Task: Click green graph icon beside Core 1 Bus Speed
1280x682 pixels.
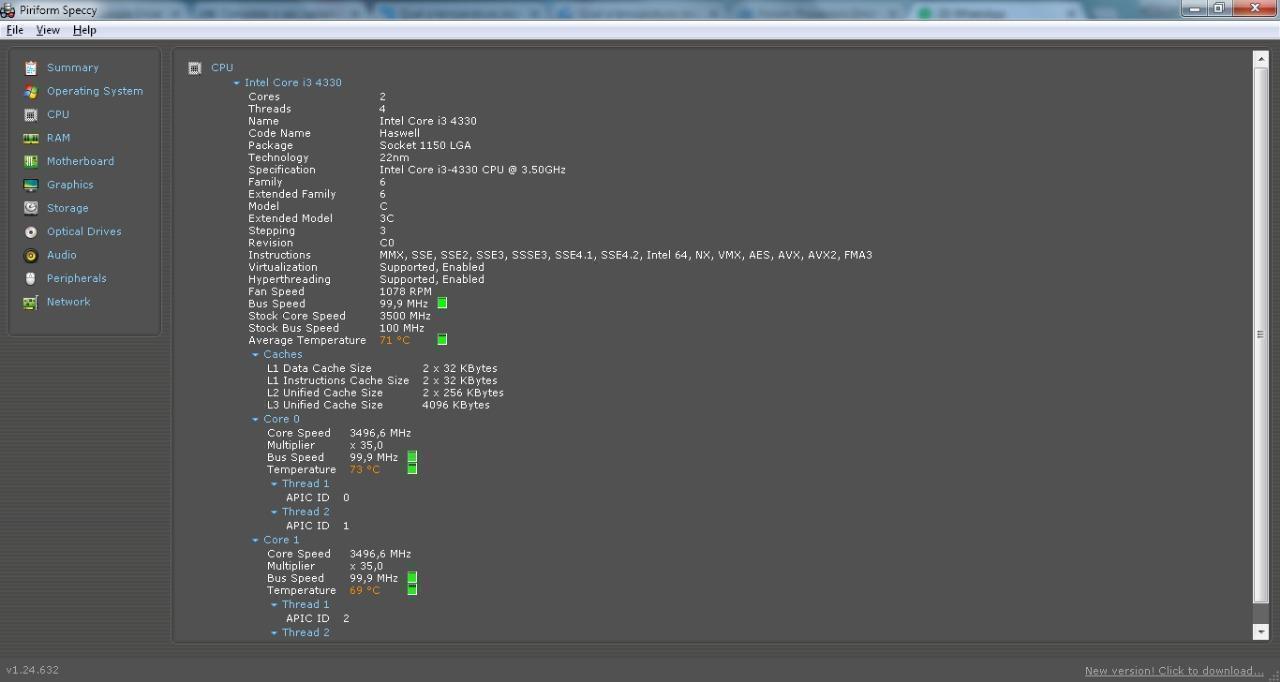Action: click(x=412, y=578)
